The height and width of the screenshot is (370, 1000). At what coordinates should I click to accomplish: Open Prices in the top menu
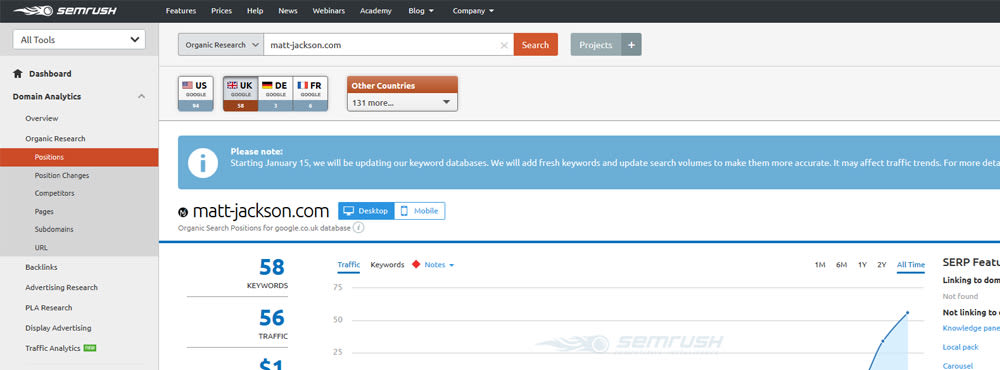click(221, 11)
